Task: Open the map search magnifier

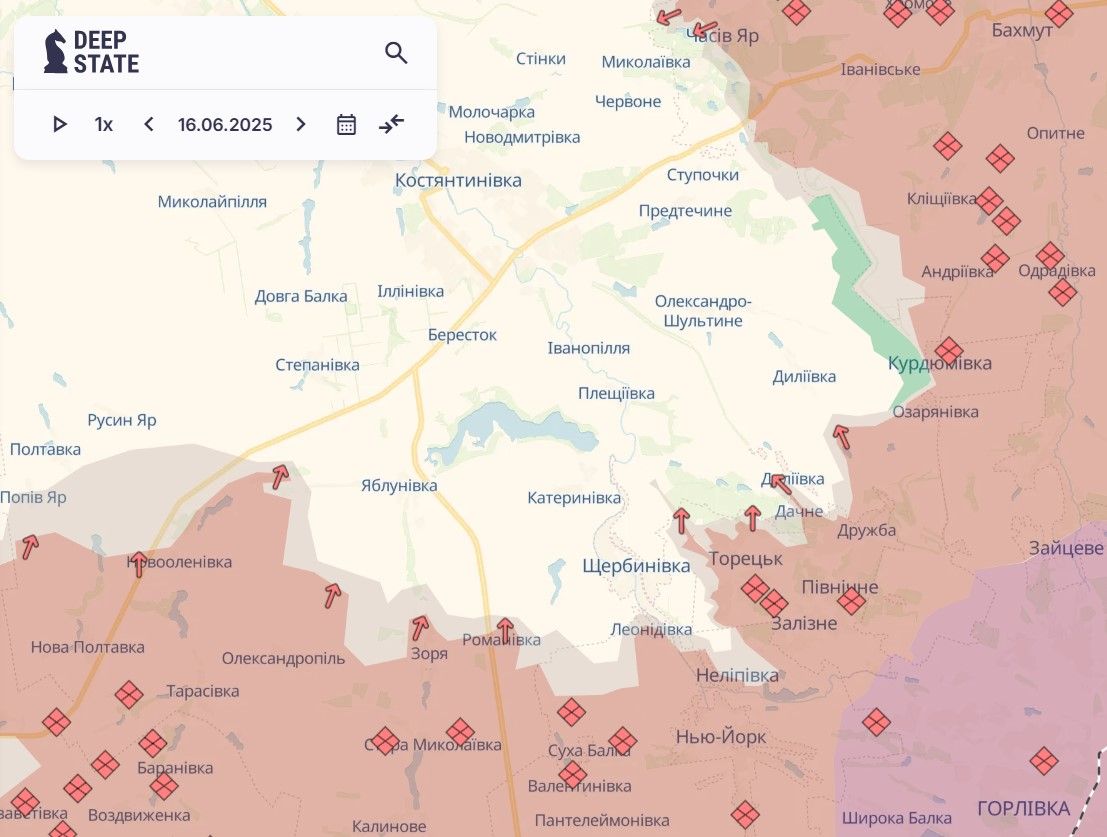Action: (x=396, y=53)
